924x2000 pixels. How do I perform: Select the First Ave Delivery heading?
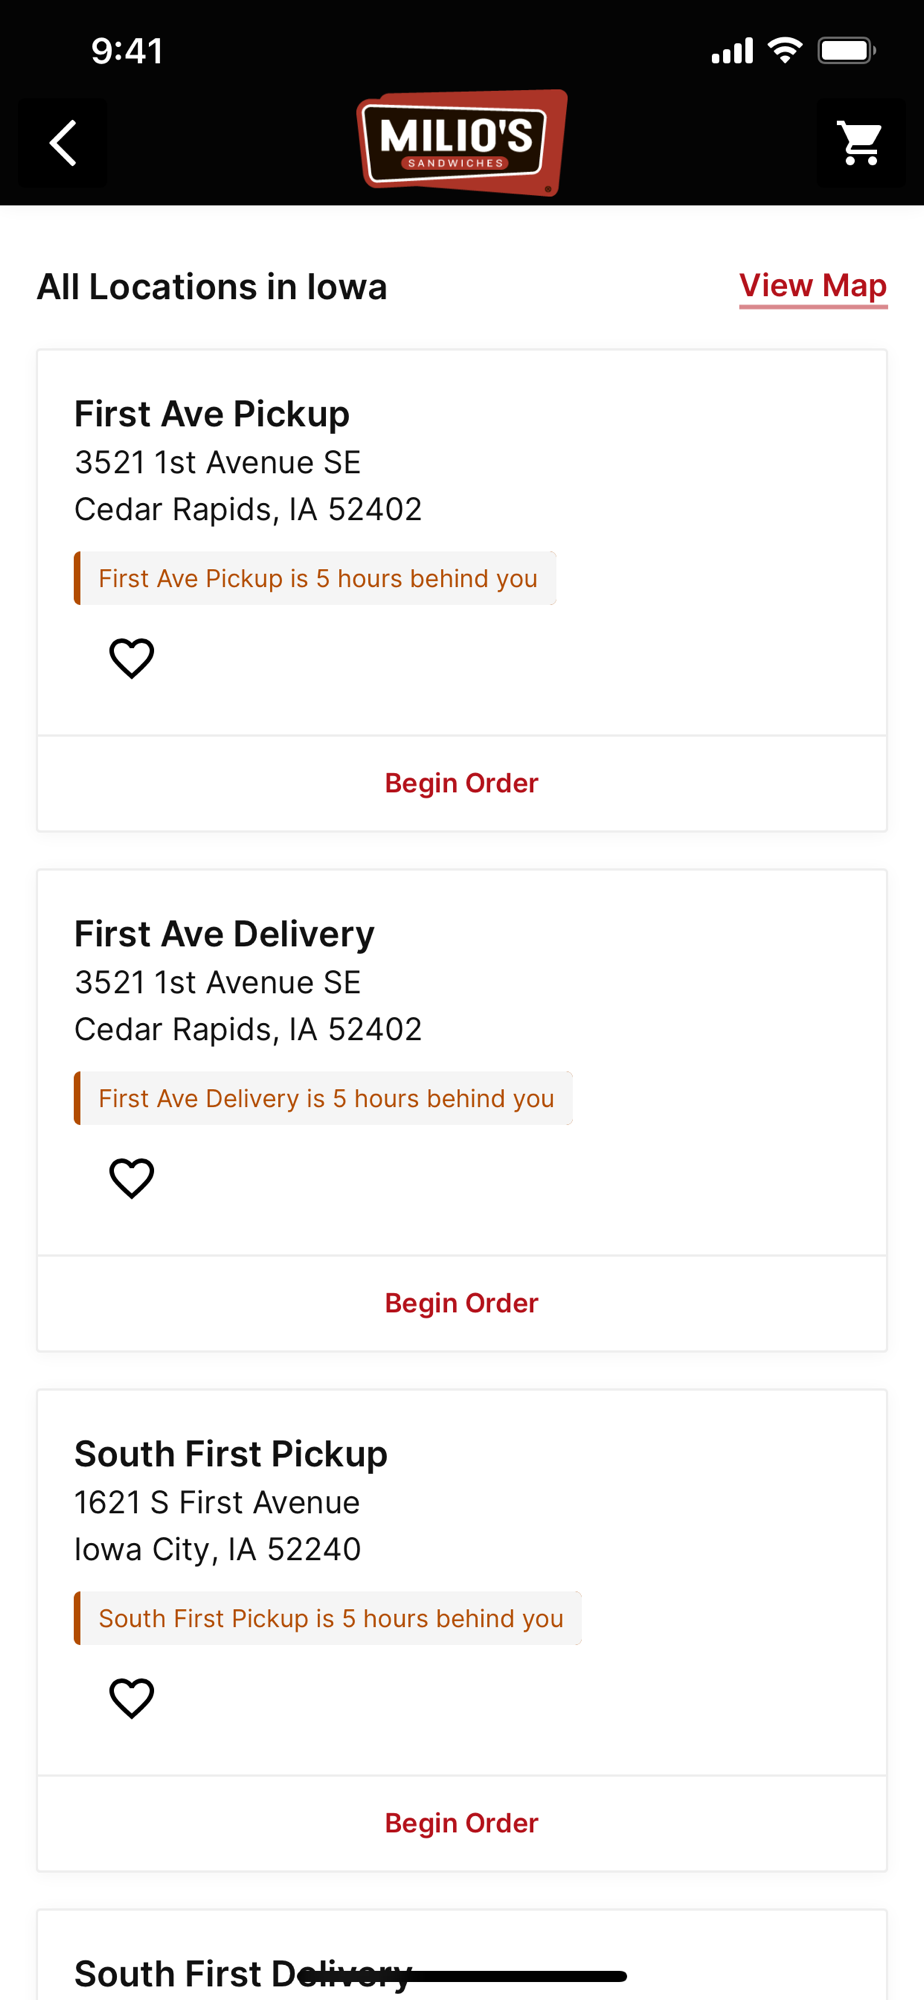[224, 934]
